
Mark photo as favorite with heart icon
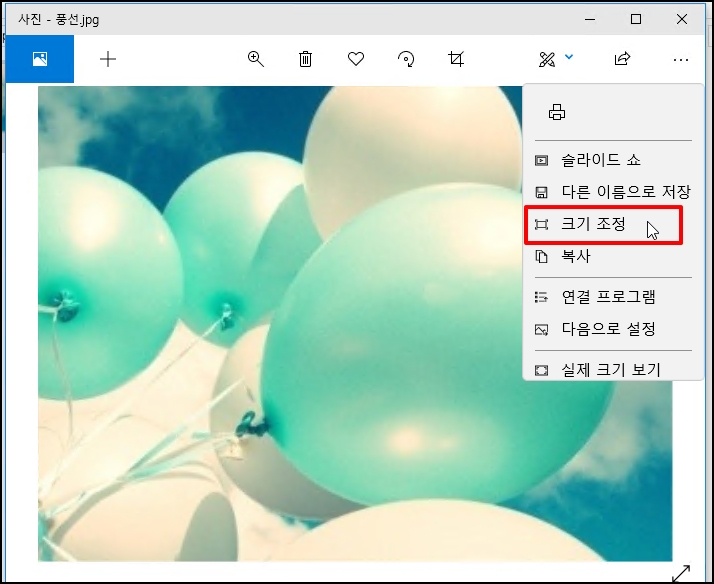pos(356,59)
